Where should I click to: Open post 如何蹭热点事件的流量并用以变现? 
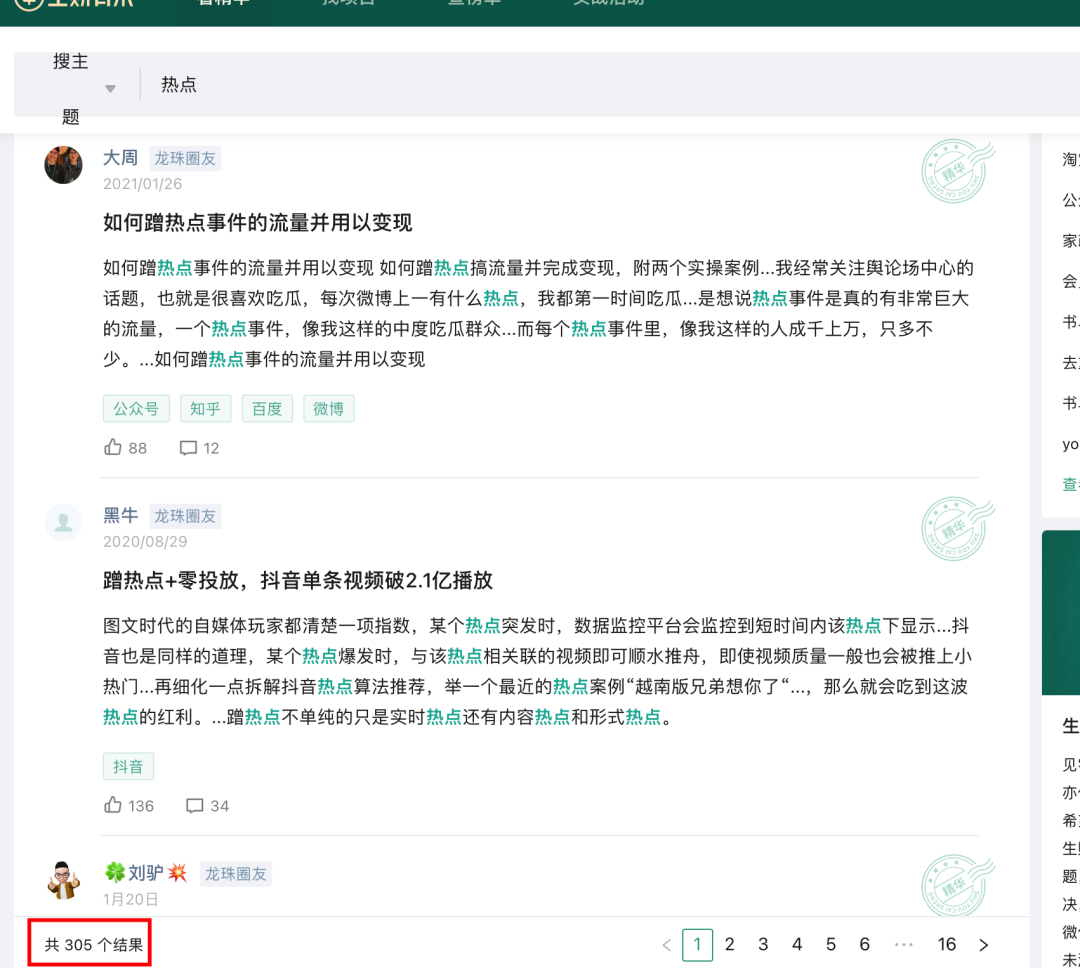(258, 223)
